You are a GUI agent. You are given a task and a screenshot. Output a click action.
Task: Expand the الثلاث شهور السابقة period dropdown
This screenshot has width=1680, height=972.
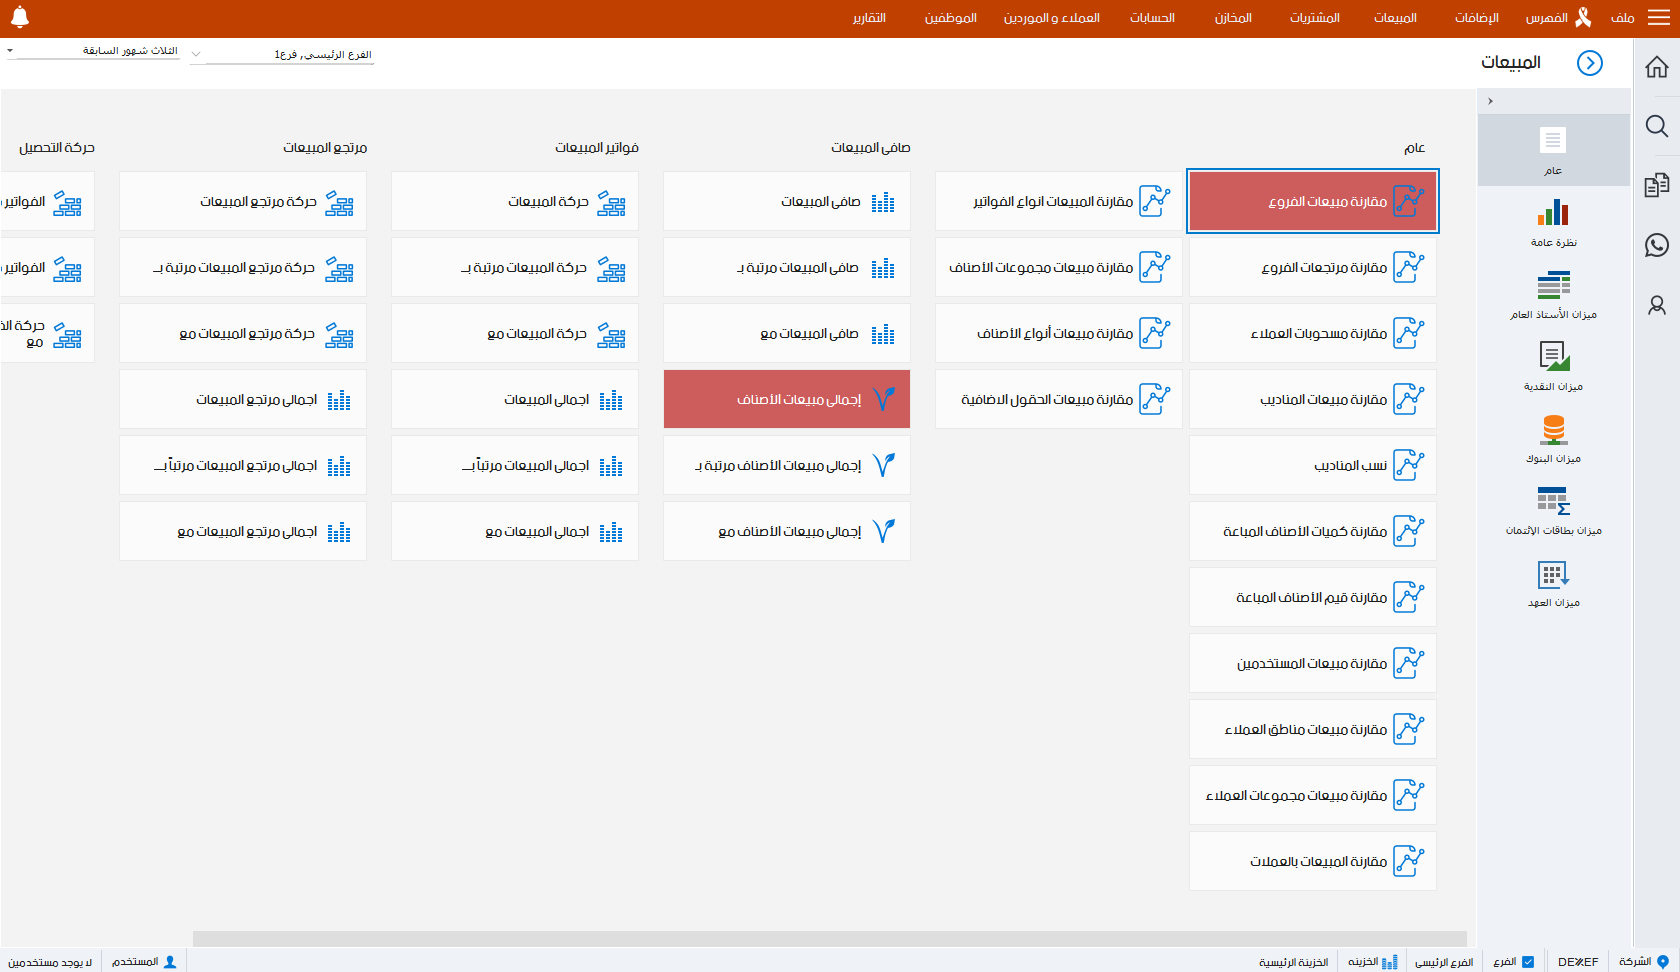(x=10, y=51)
